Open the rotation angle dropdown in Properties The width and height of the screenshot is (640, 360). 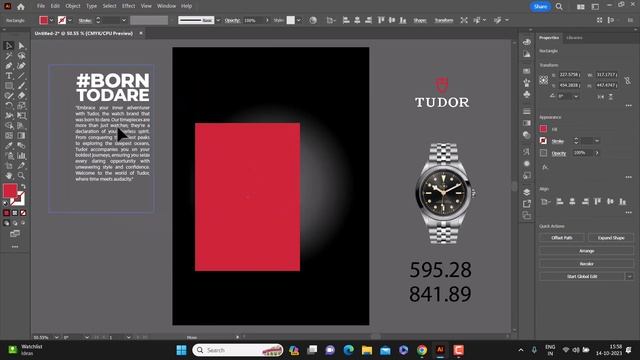pos(576,97)
